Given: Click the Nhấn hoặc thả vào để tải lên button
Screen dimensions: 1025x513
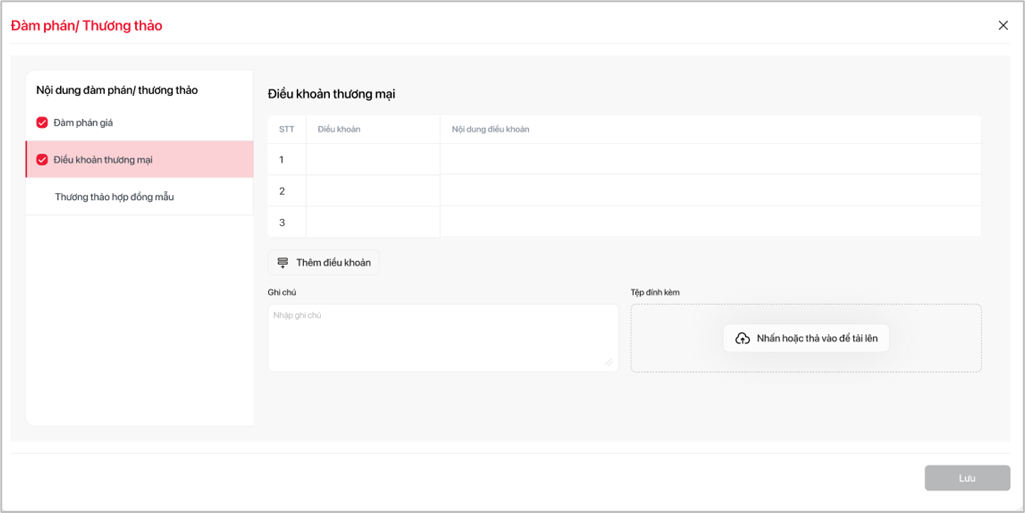Looking at the screenshot, I should click(806, 339).
